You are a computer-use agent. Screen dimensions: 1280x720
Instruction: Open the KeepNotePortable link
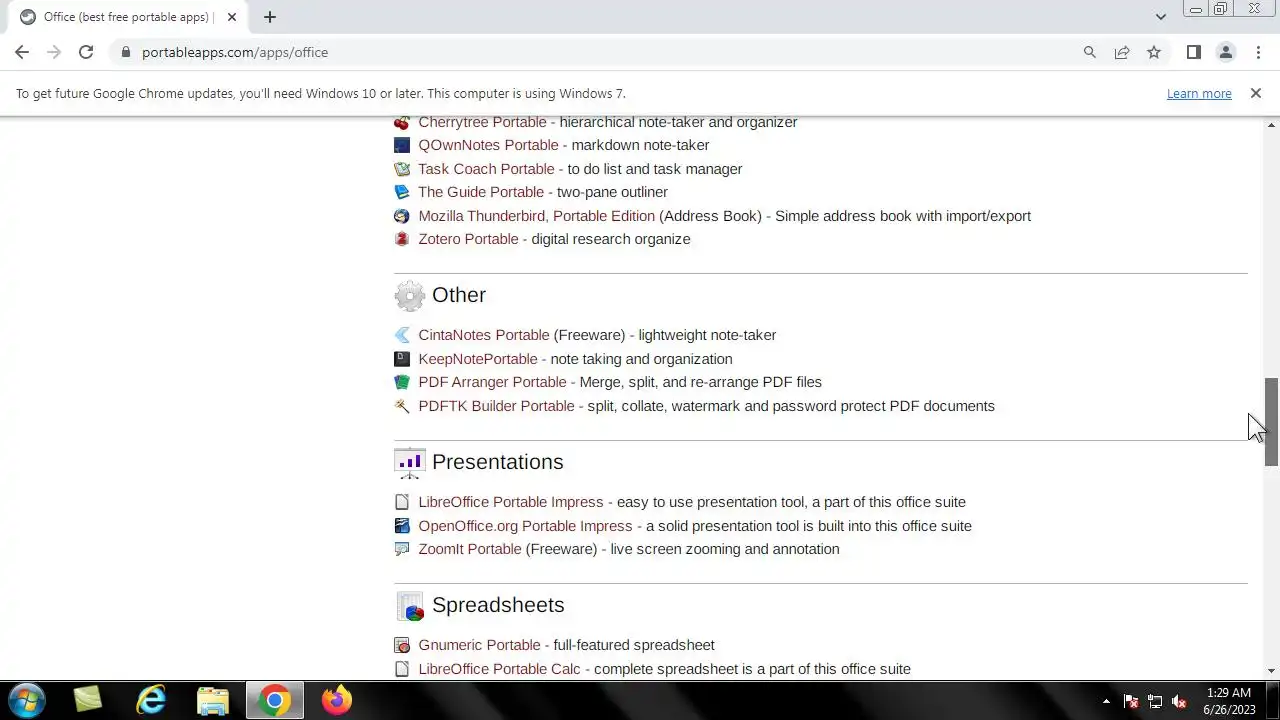[x=478, y=359]
